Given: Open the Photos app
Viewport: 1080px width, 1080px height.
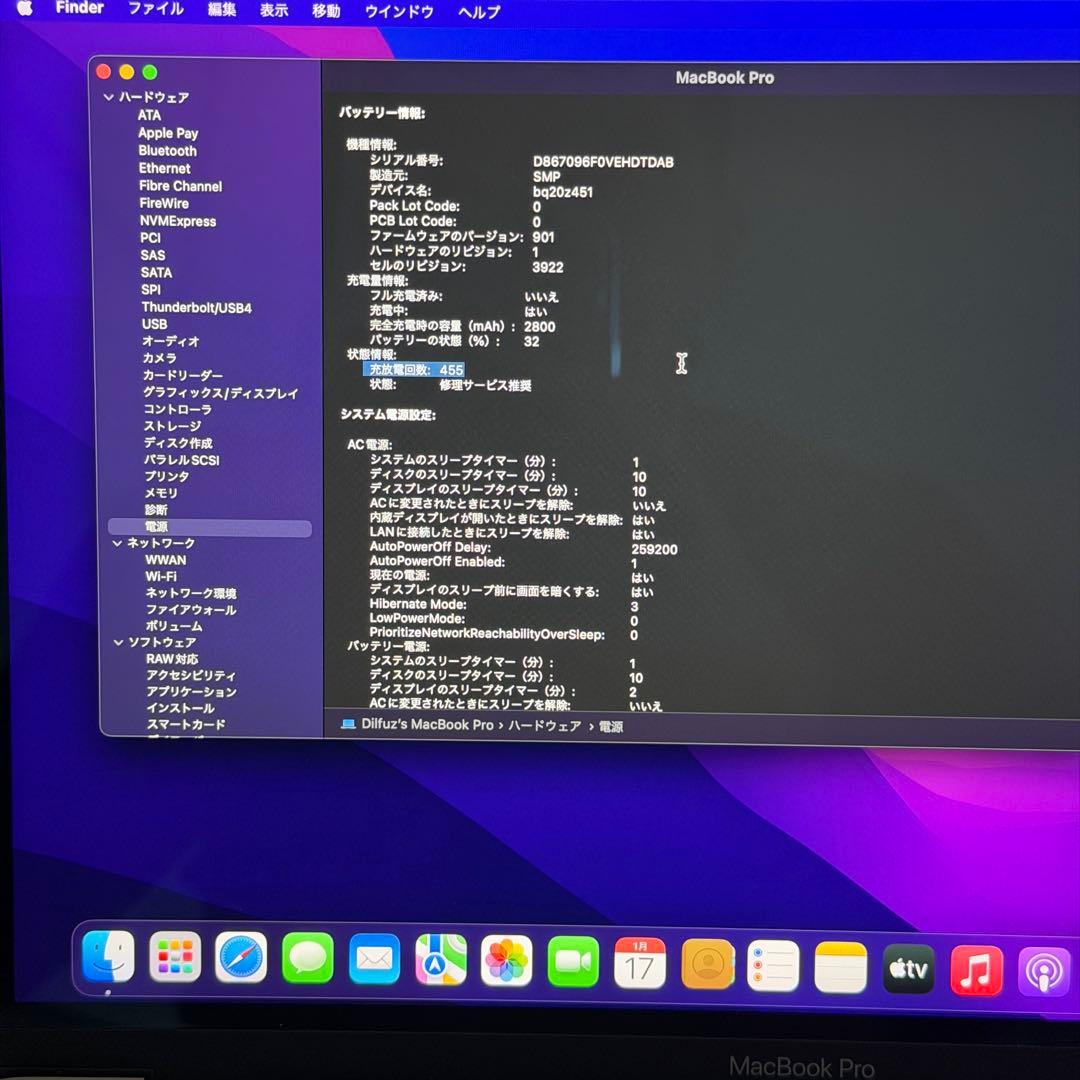Looking at the screenshot, I should [x=506, y=961].
